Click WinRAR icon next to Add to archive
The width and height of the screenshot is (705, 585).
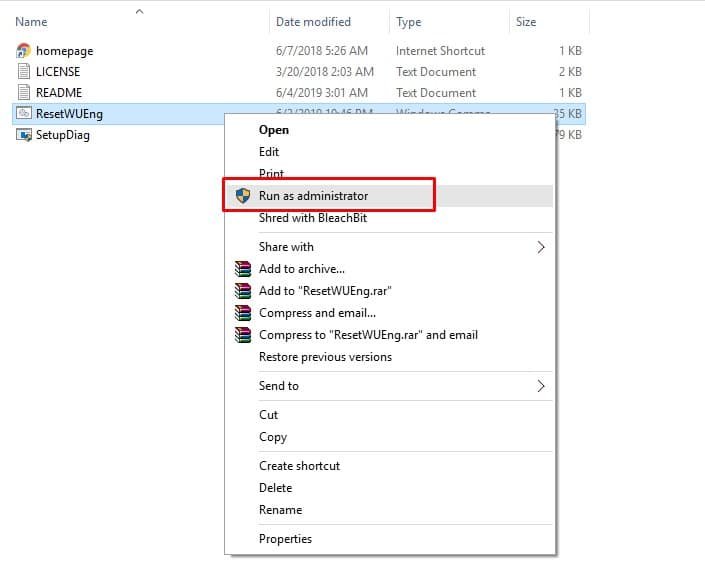point(242,269)
